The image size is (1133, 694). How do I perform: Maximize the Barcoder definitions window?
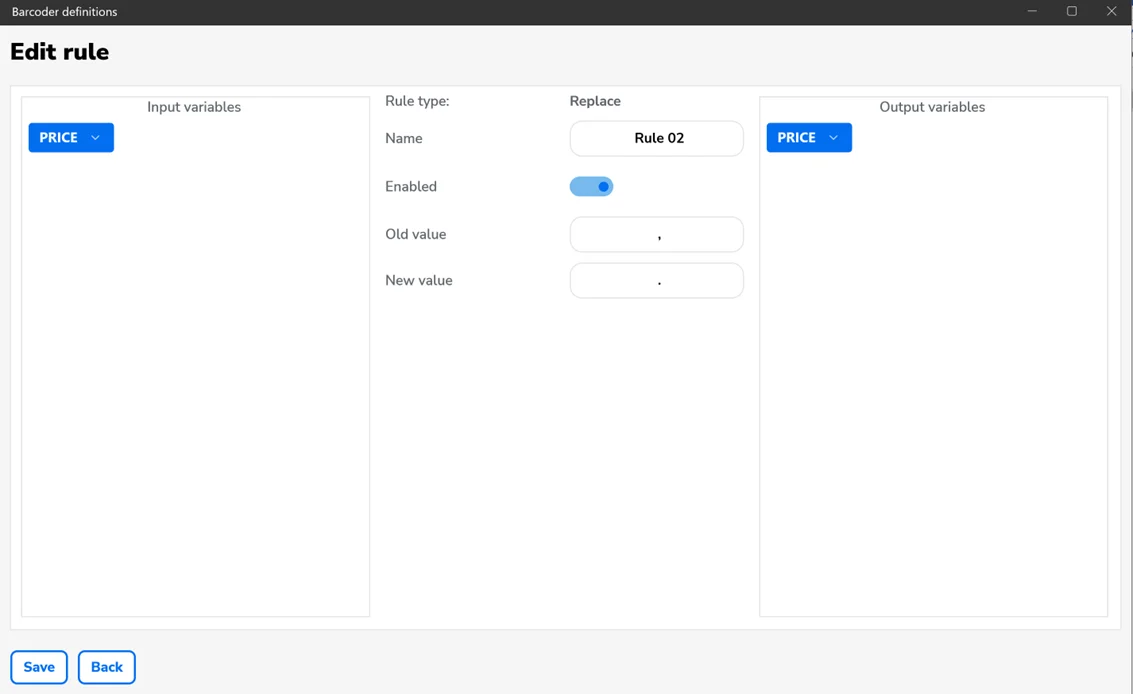[x=1072, y=12]
